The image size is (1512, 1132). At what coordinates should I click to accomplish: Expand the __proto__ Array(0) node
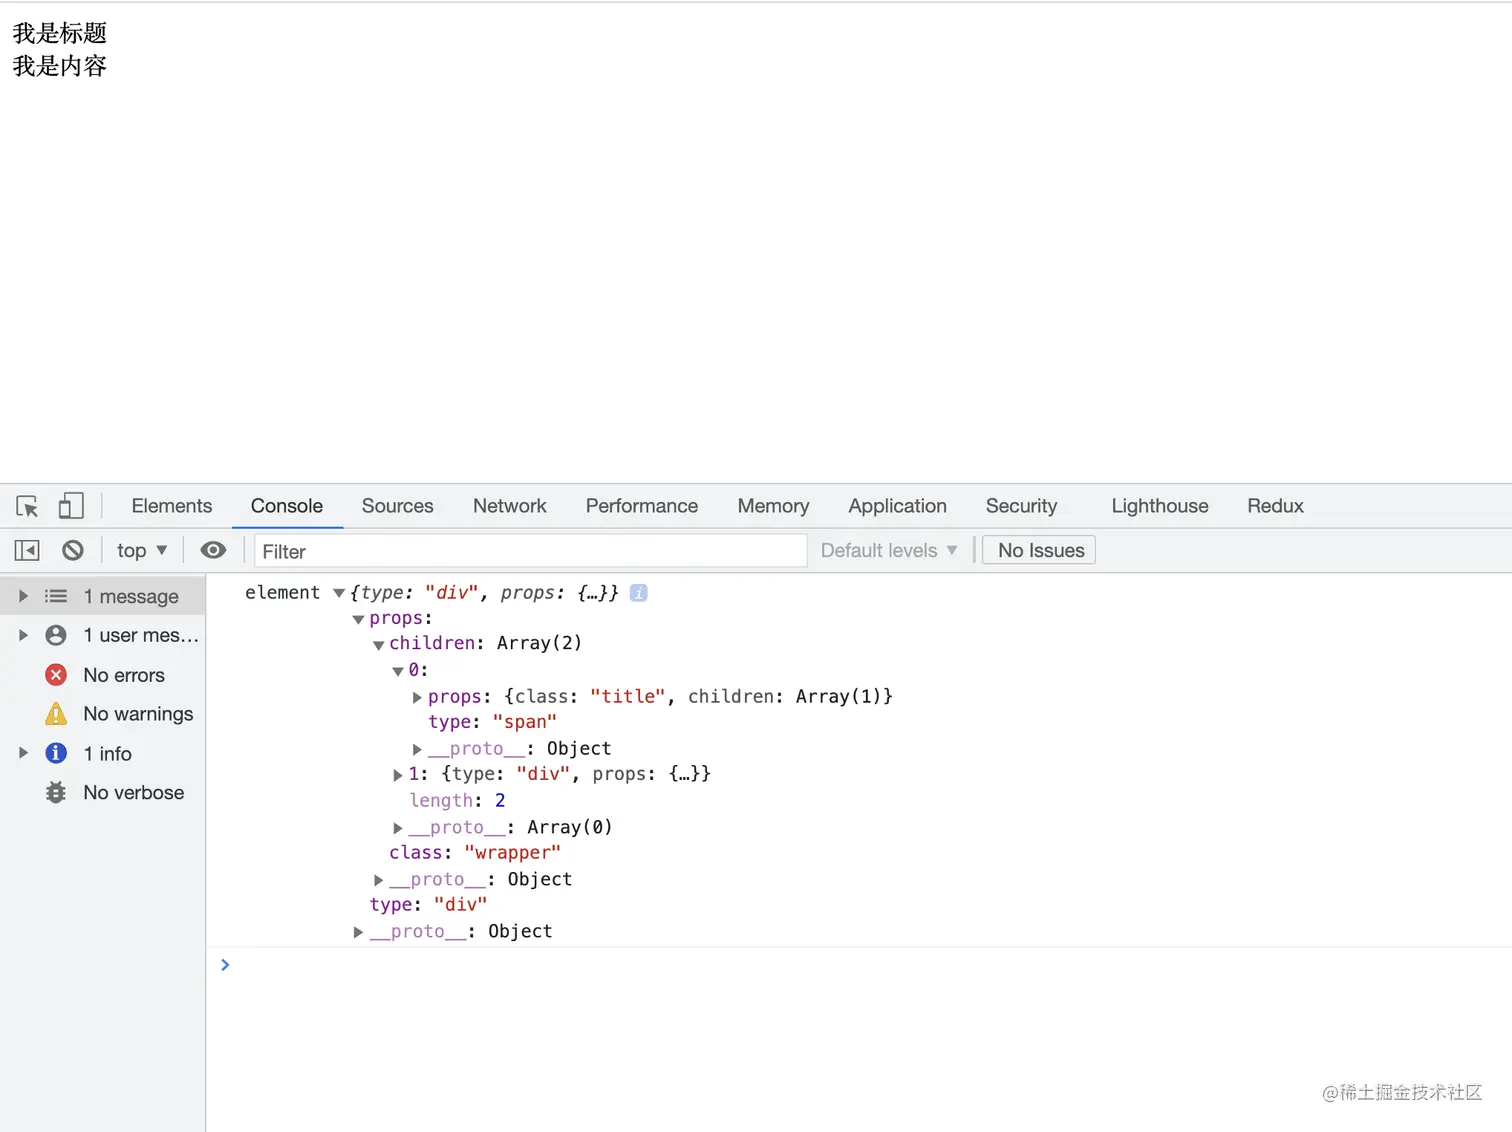tap(398, 828)
